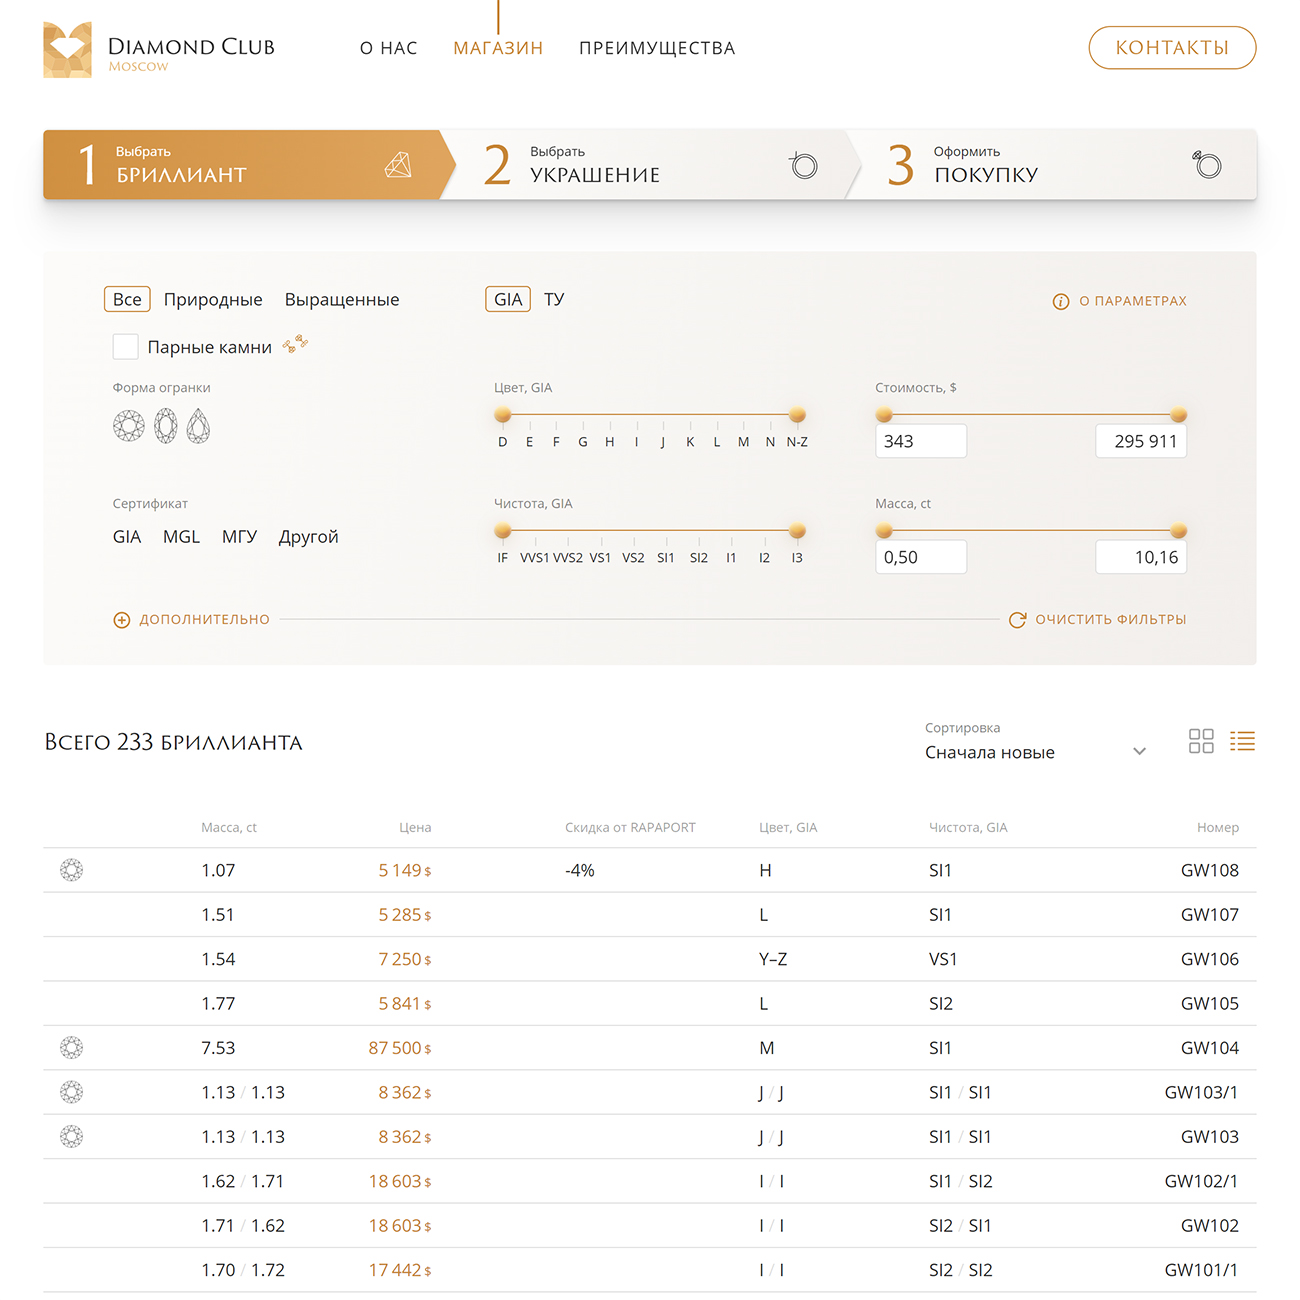Click the left color slider handle
This screenshot has height=1300, width=1300.
[x=503, y=415]
